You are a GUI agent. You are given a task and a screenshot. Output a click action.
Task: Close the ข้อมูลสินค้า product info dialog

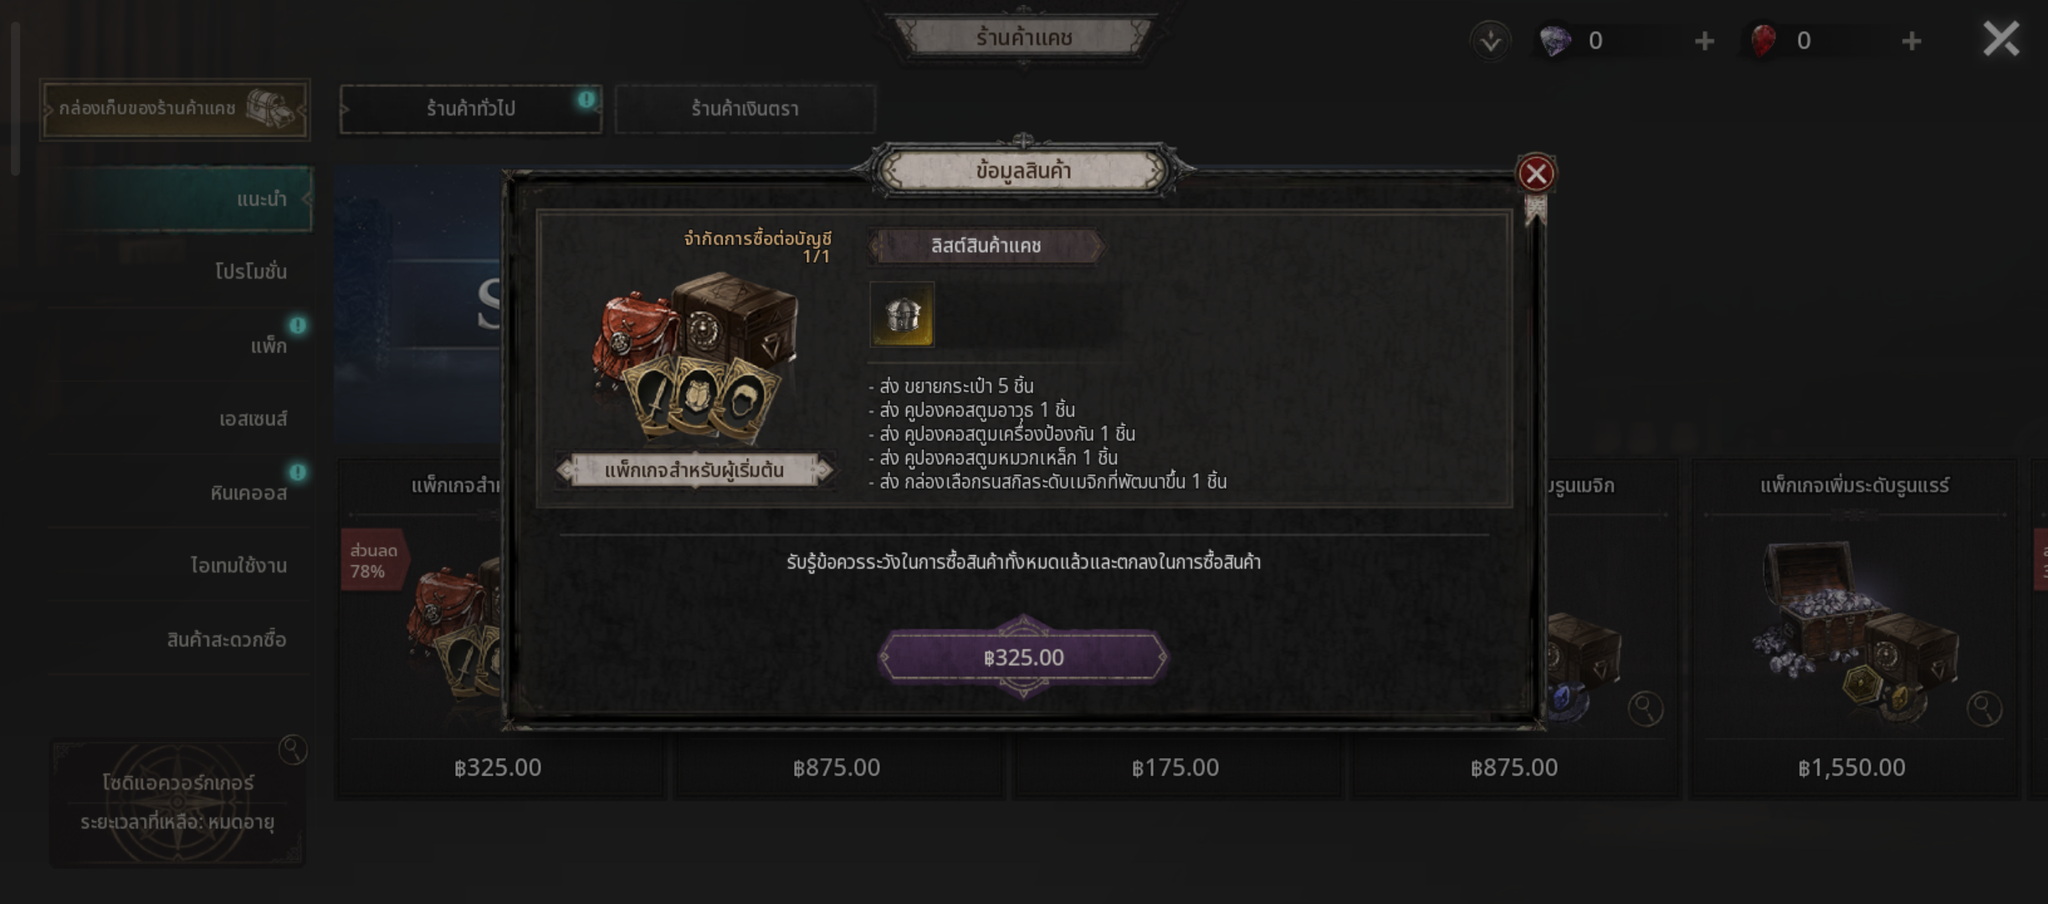1536,174
